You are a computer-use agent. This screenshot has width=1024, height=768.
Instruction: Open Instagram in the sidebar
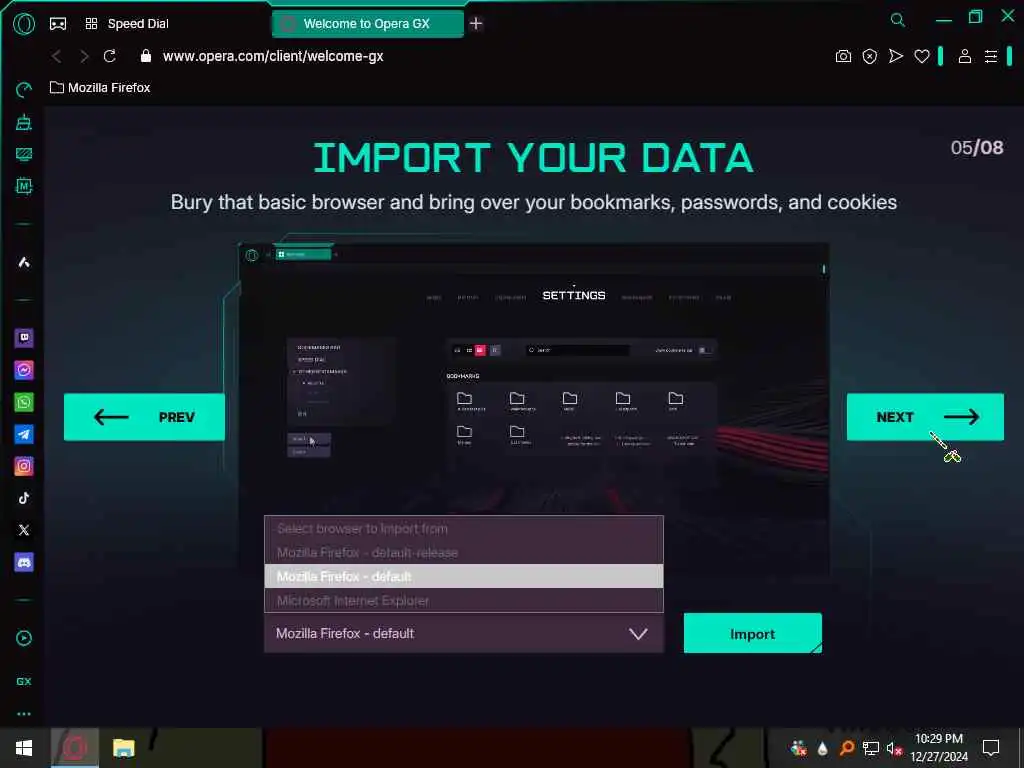point(24,466)
